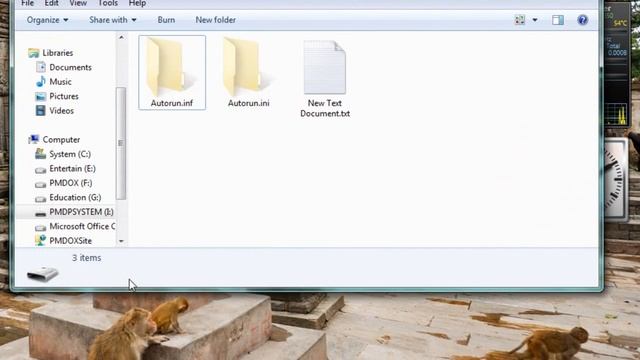The height and width of the screenshot is (360, 640).
Task: Click the 3 items status text
Action: (87, 258)
